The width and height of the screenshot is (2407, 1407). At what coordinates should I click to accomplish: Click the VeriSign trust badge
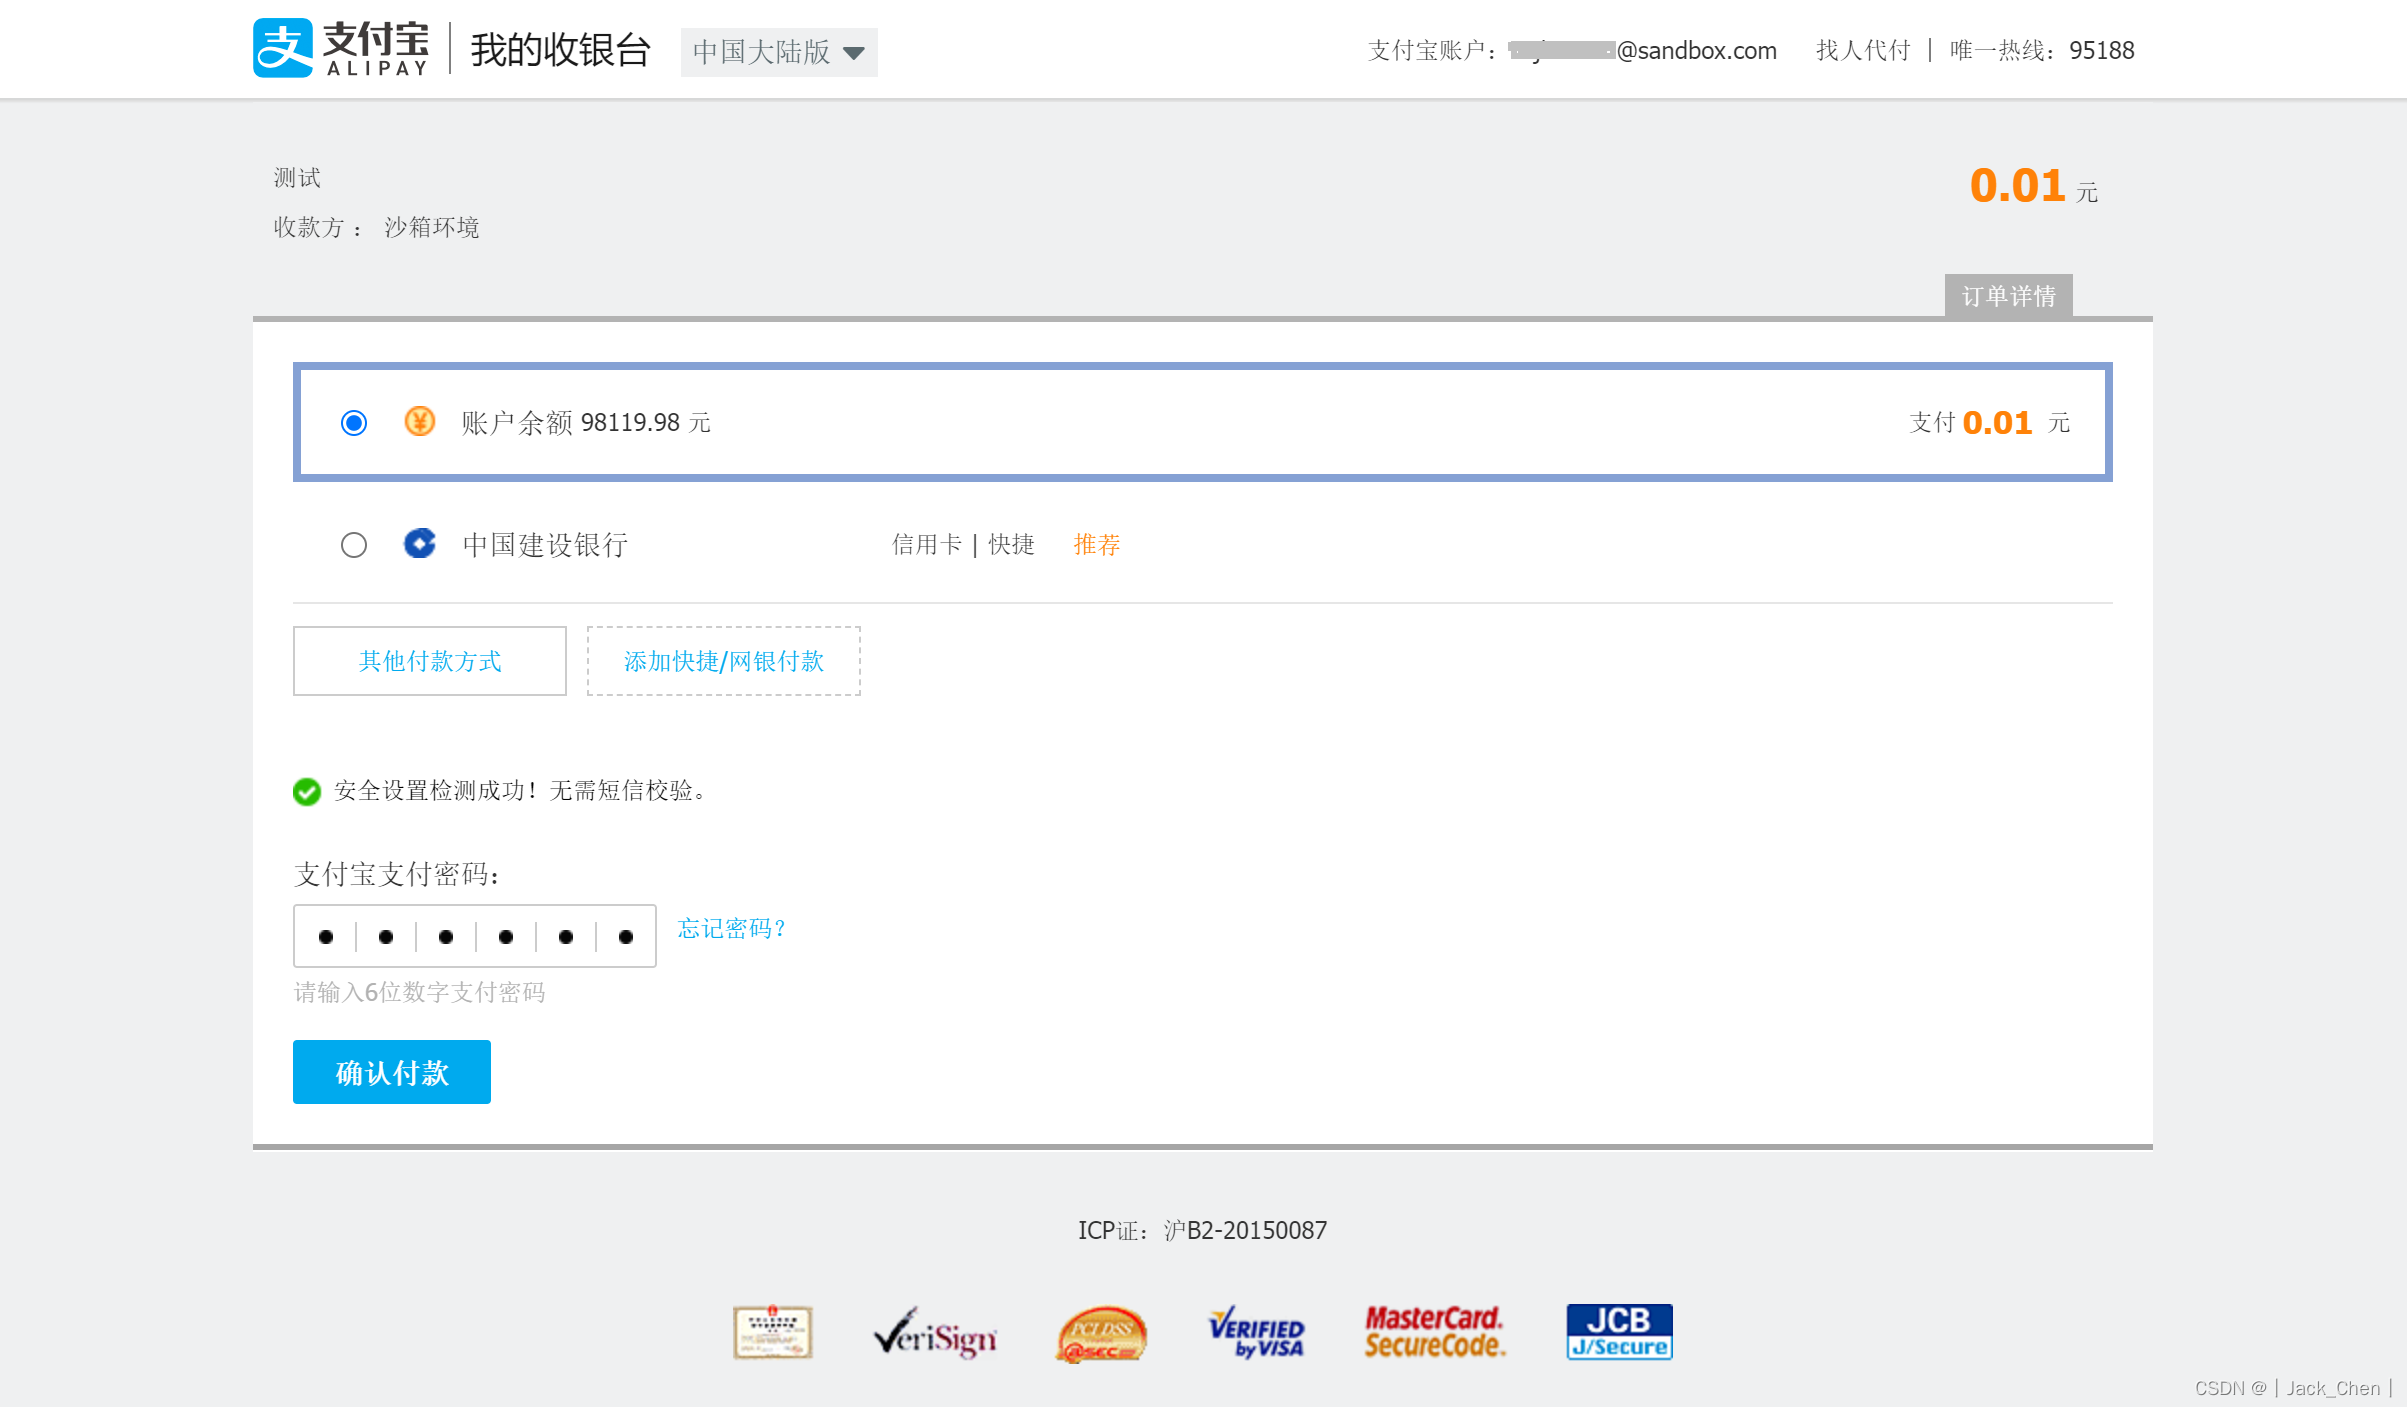935,1333
